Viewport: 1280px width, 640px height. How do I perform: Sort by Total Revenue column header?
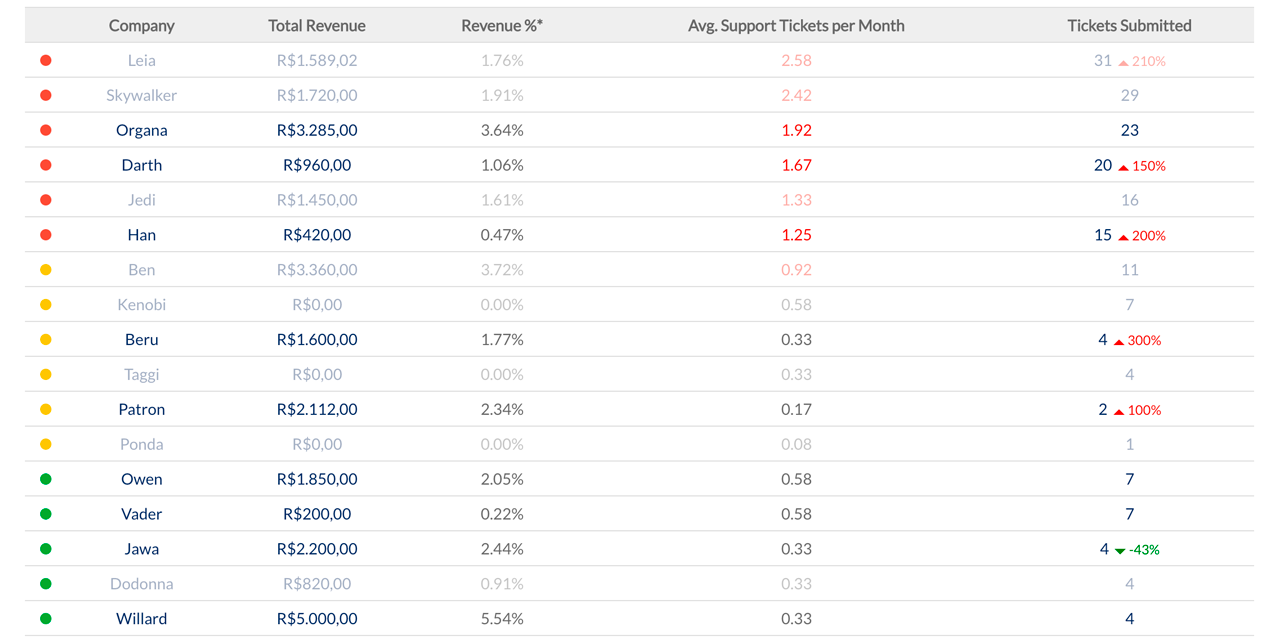[317, 25]
